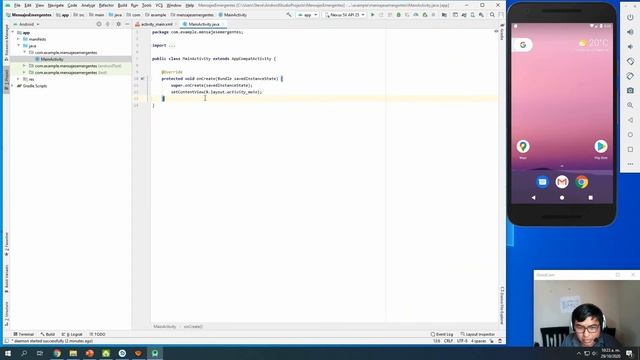The image size is (640, 360).
Task: Click the emulator volume up icon
Action: [630, 32]
